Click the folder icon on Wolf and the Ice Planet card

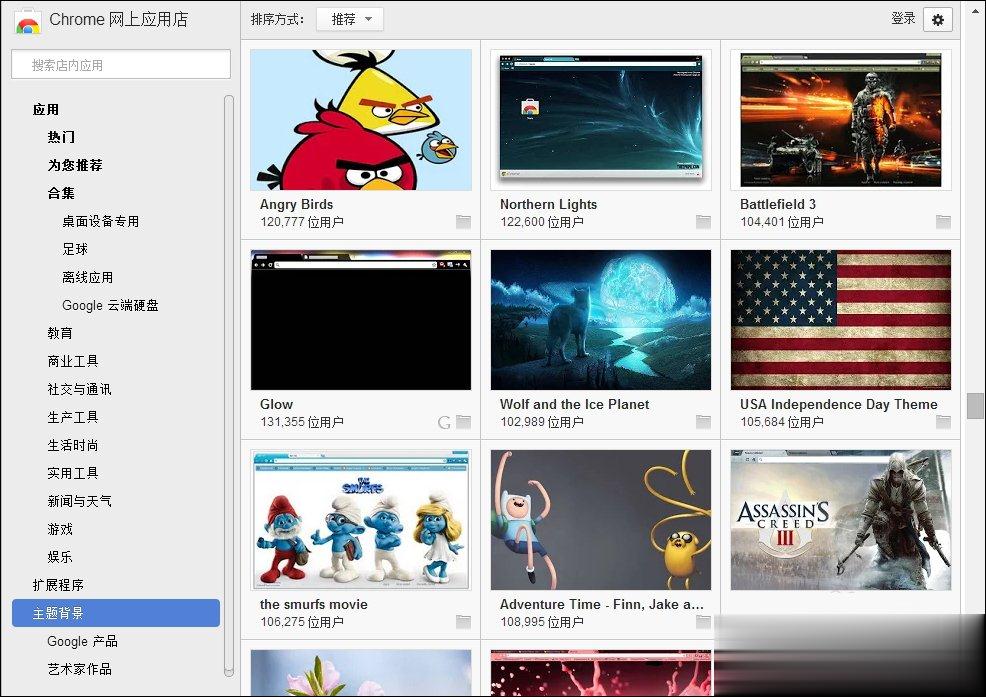(x=704, y=421)
